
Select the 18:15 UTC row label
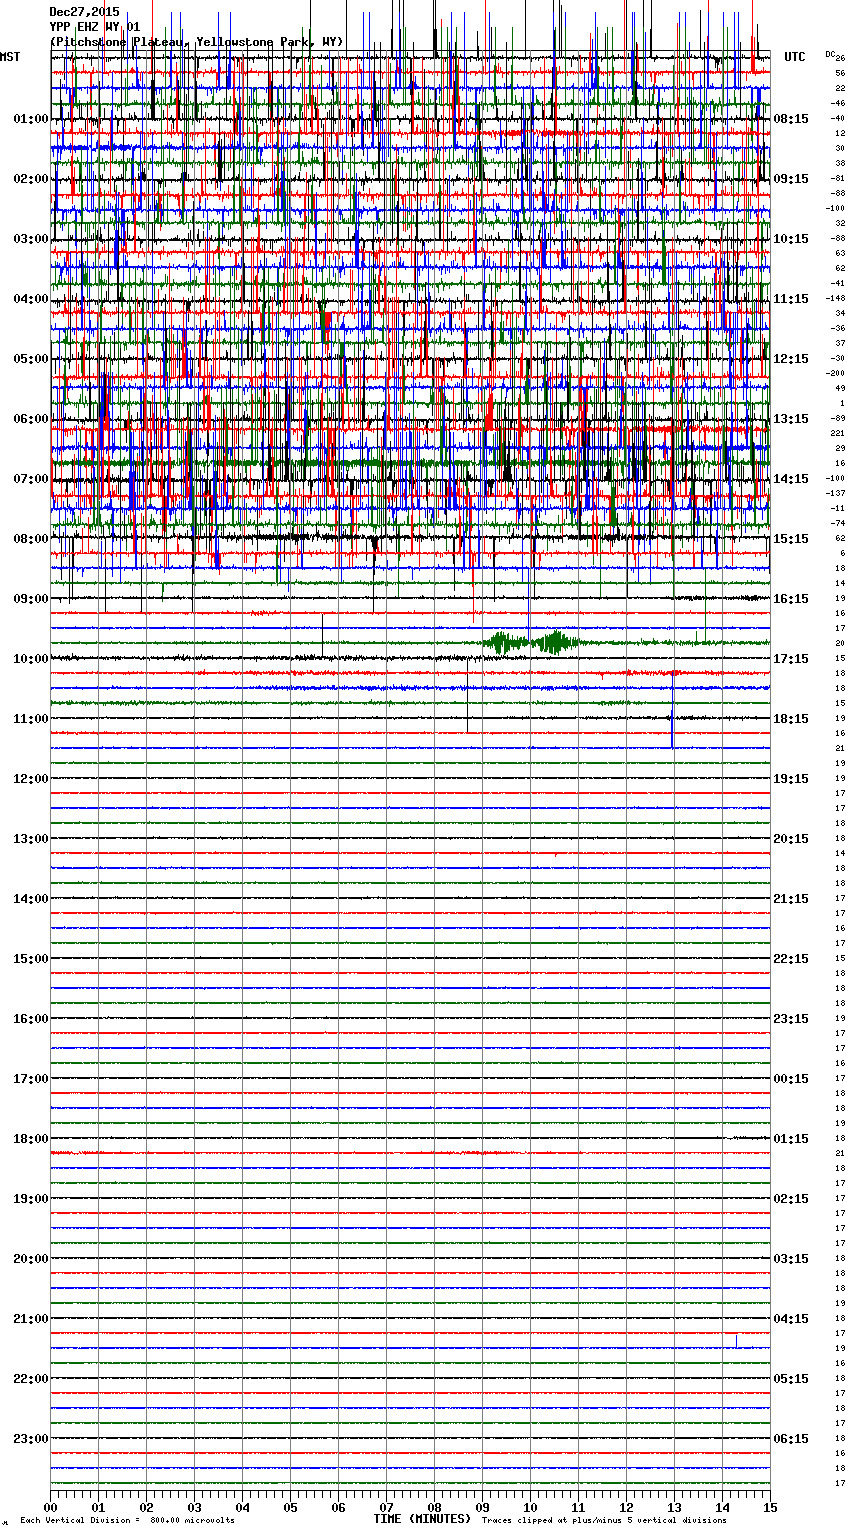(x=791, y=719)
